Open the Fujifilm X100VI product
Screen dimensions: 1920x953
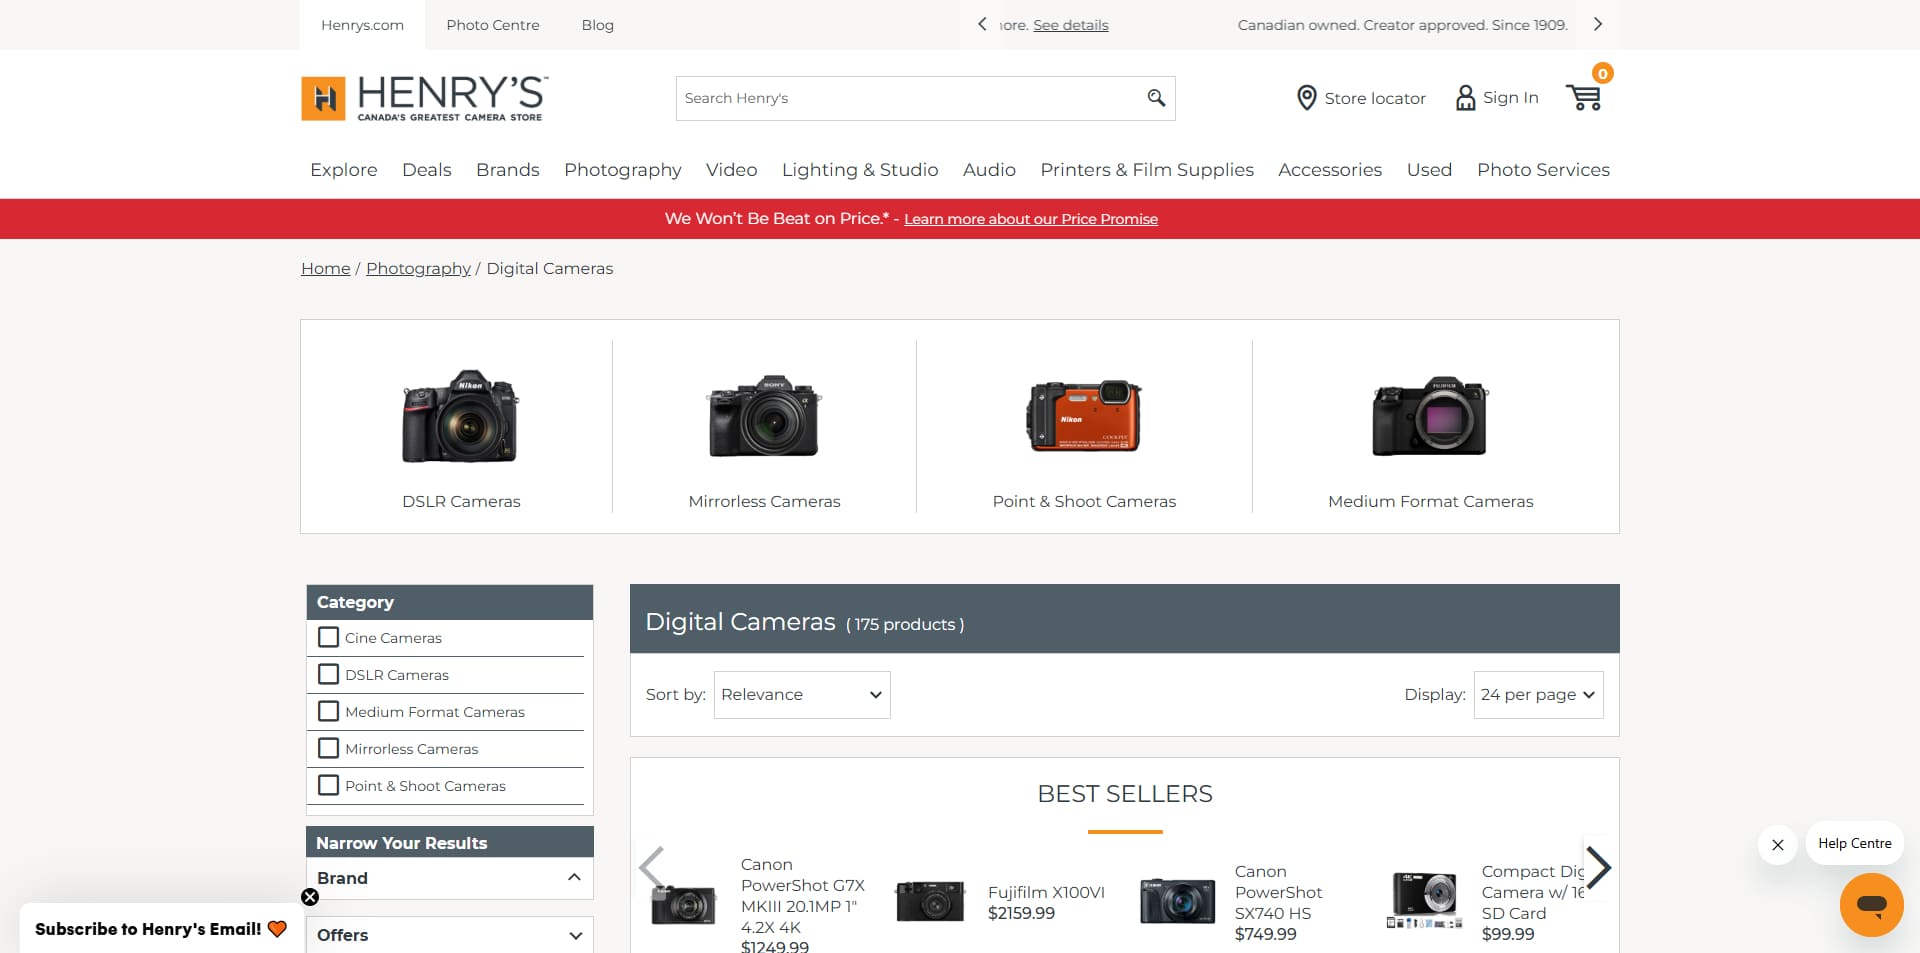click(x=1046, y=892)
